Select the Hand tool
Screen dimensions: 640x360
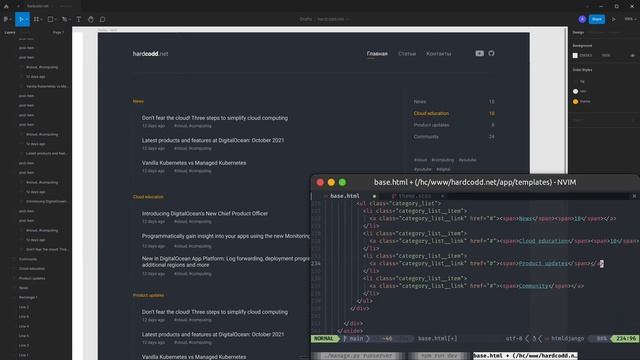point(91,19)
